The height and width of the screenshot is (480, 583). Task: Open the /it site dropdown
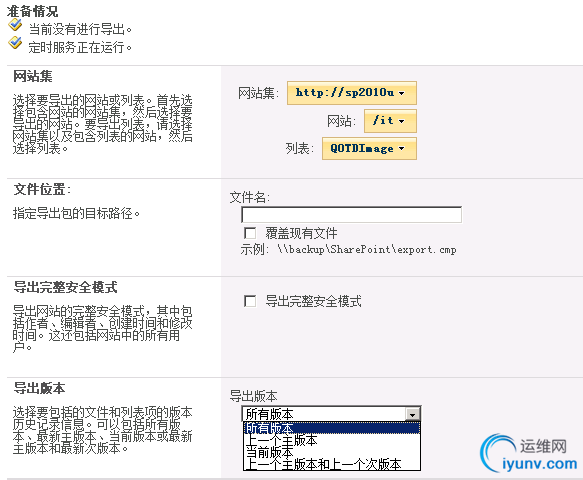point(390,121)
